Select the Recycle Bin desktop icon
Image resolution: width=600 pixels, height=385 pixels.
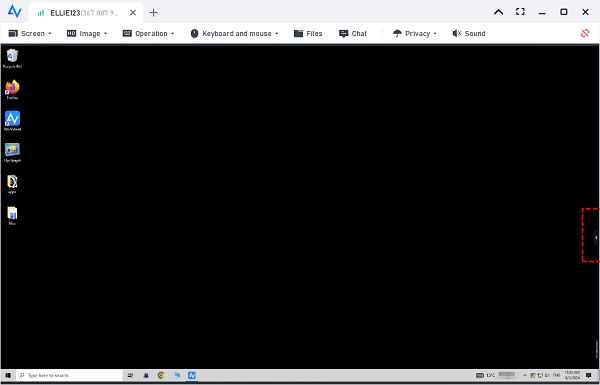pyautogui.click(x=12, y=59)
